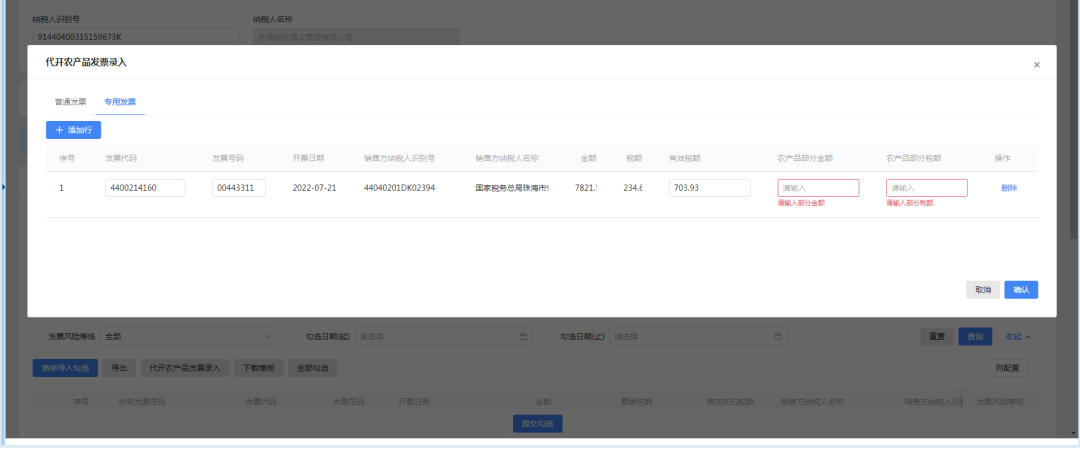Collapse filters with 收起
1080x449 pixels.
1019,337
